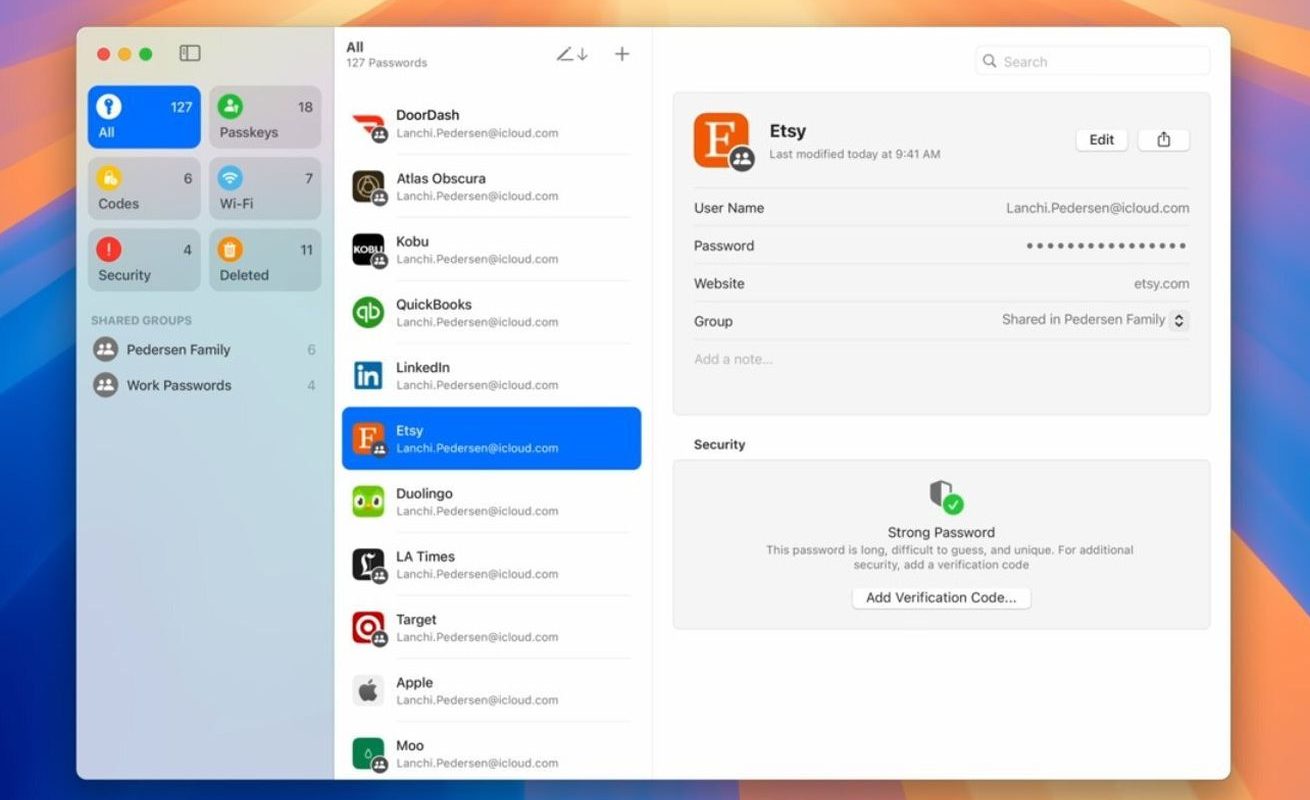This screenshot has width=1310, height=800.
Task: Select the Target entry name
Action: [x=416, y=619]
